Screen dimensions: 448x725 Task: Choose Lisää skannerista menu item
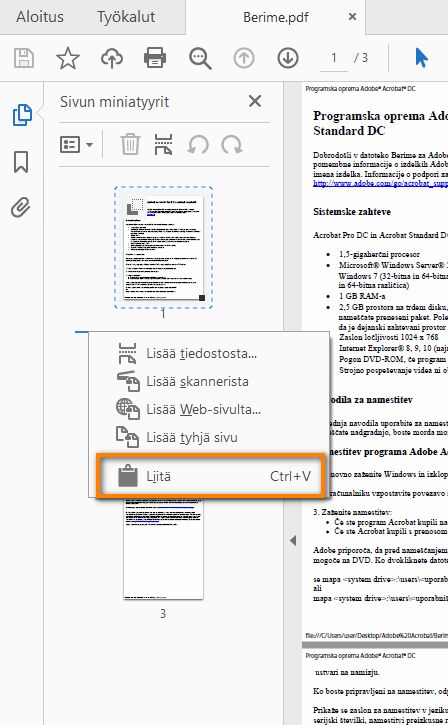coord(209,381)
